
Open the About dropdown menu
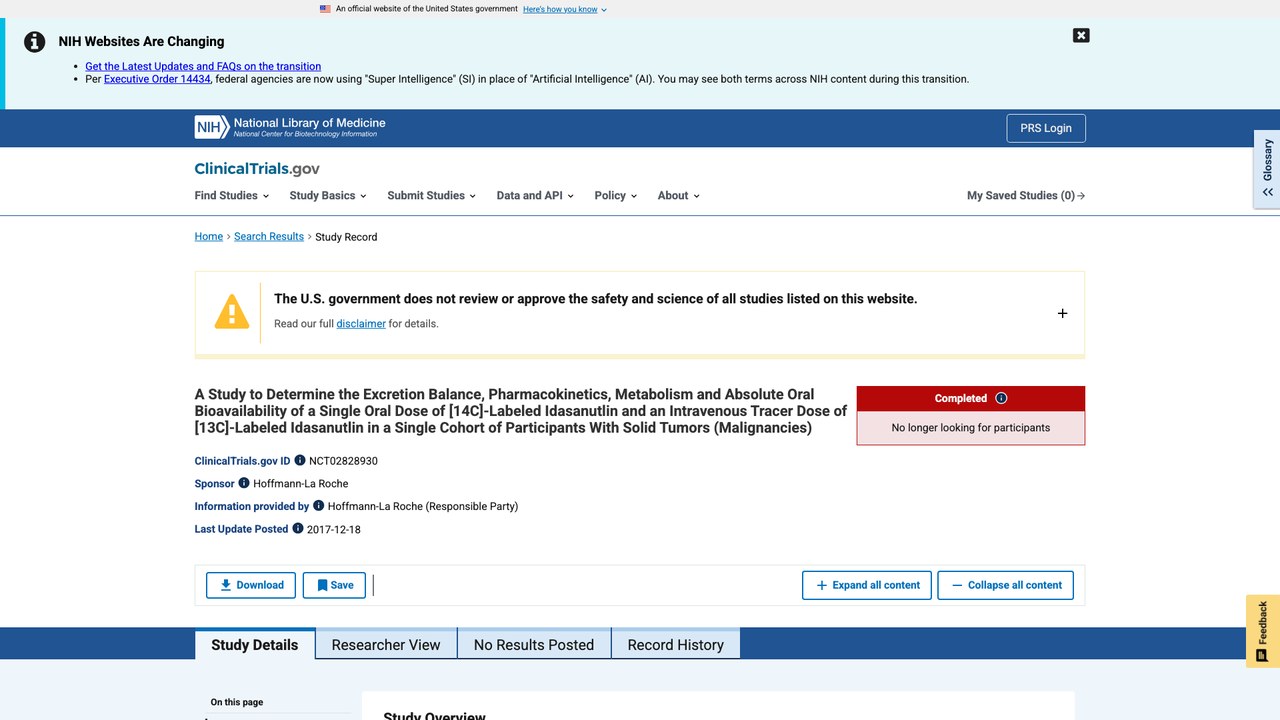point(678,196)
